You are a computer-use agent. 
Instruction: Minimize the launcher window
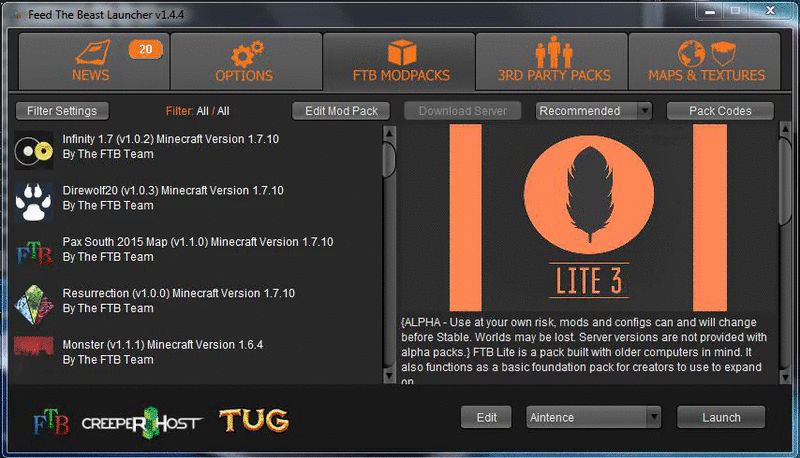click(x=710, y=11)
